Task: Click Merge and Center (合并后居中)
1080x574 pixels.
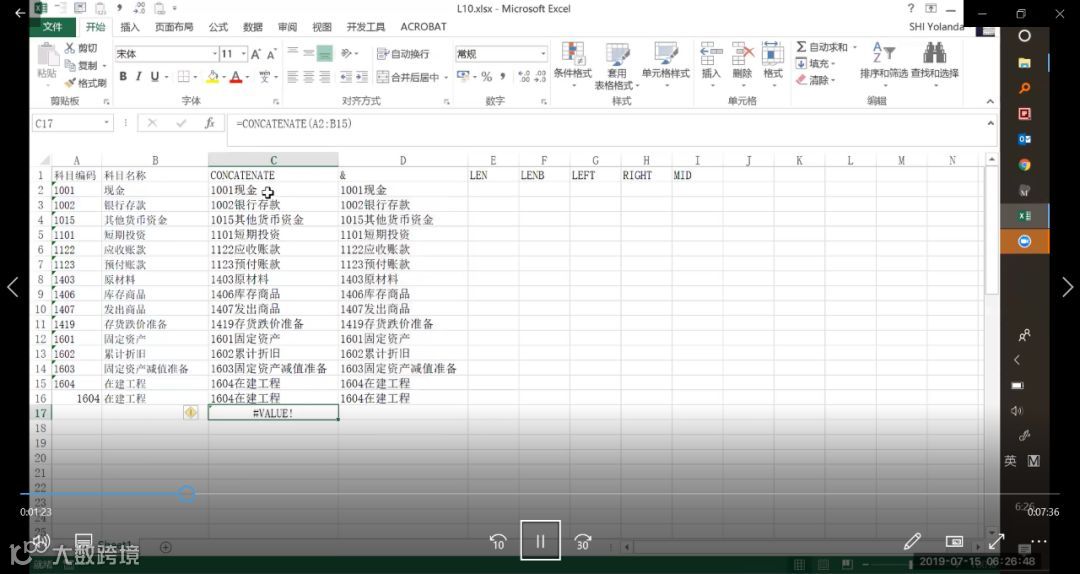Action: pos(408,76)
